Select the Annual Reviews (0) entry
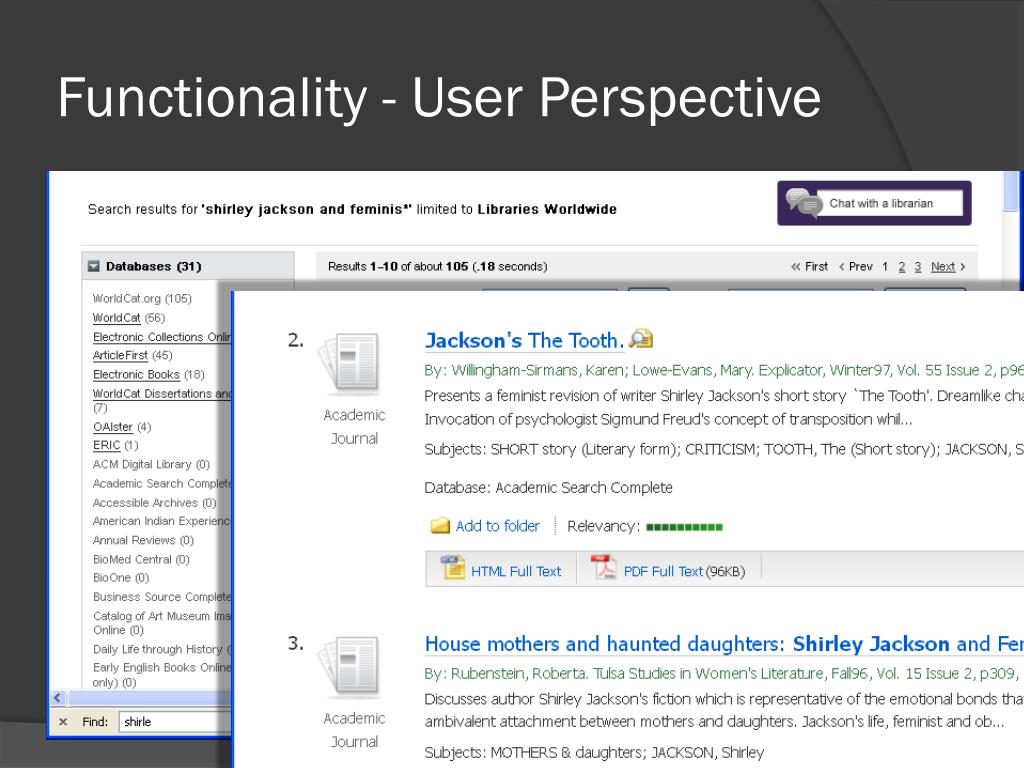Viewport: 1024px width, 768px height. point(143,540)
